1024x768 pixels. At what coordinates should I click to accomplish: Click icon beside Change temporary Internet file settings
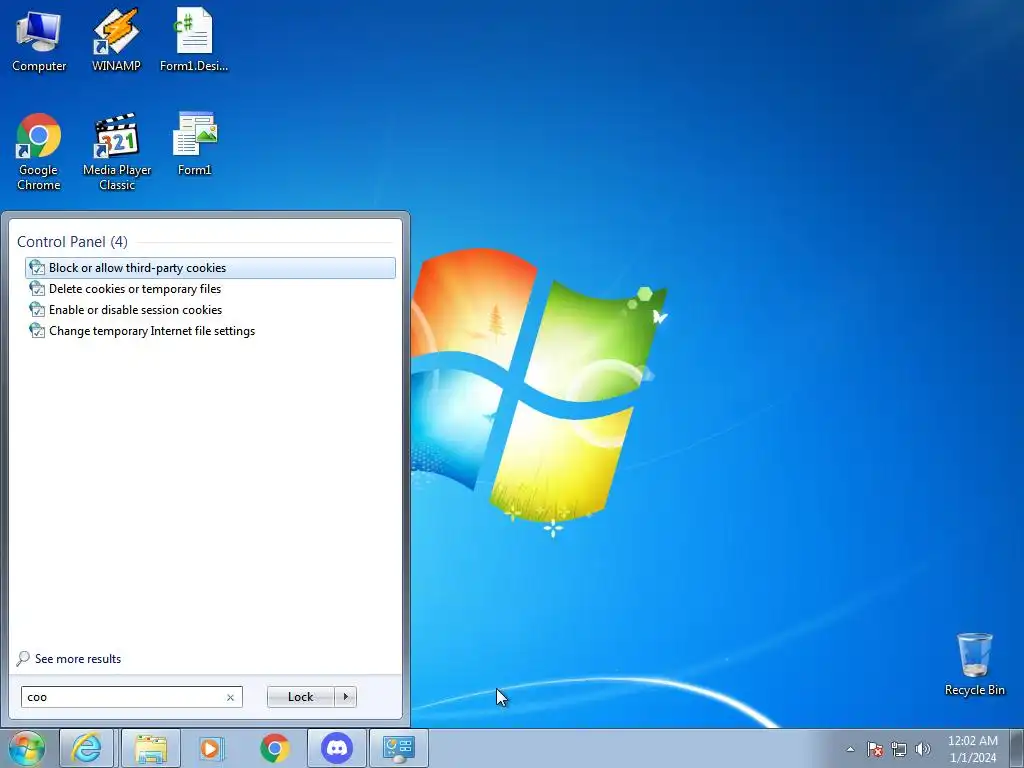[x=37, y=330]
